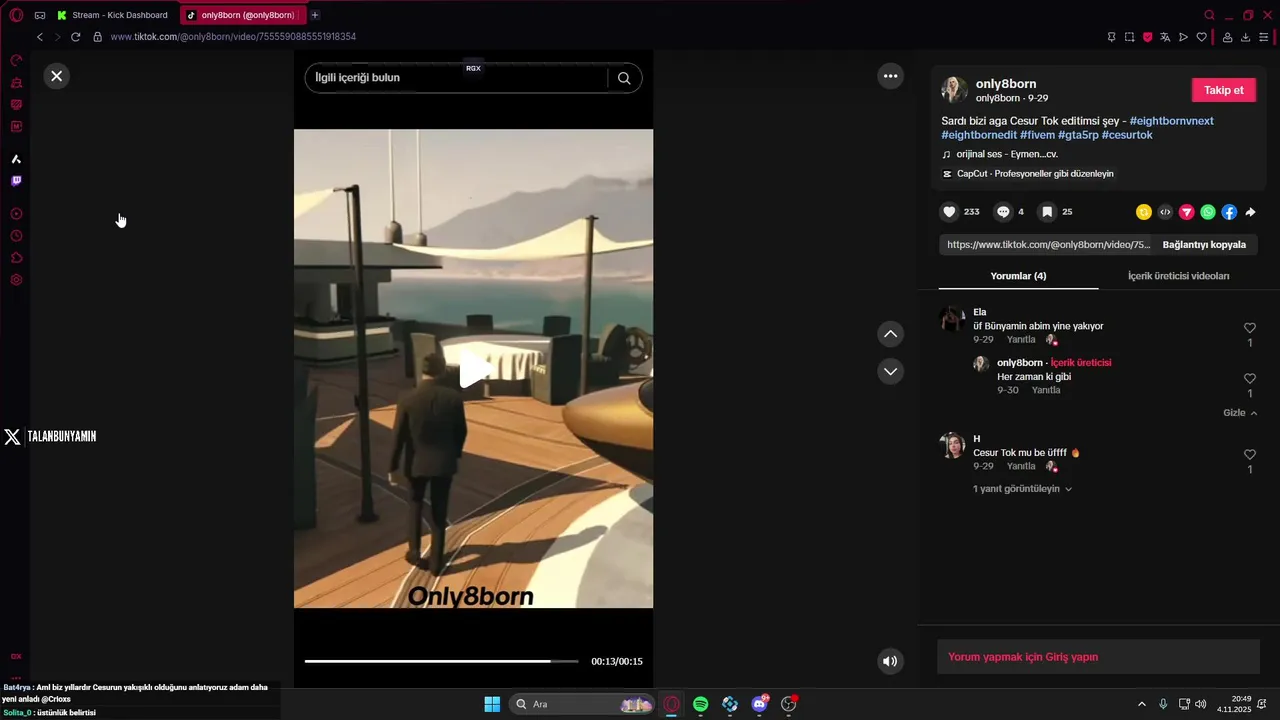The width and height of the screenshot is (1280, 720).
Task: Open Ela's commenter avatar
Action: (x=952, y=319)
